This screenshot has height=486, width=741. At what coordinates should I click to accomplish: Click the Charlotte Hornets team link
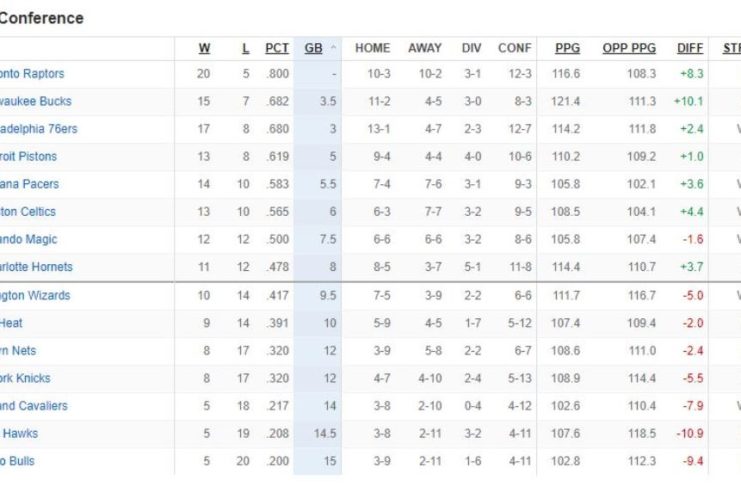pos(36,267)
